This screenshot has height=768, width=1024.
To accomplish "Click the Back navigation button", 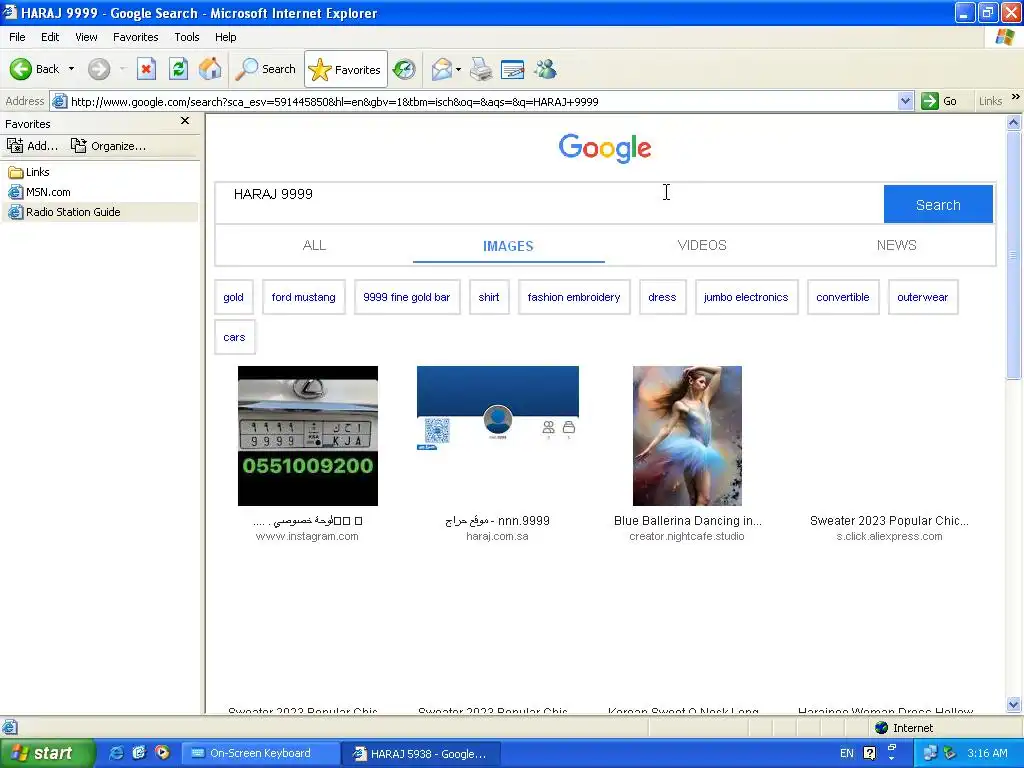I will coord(34,69).
